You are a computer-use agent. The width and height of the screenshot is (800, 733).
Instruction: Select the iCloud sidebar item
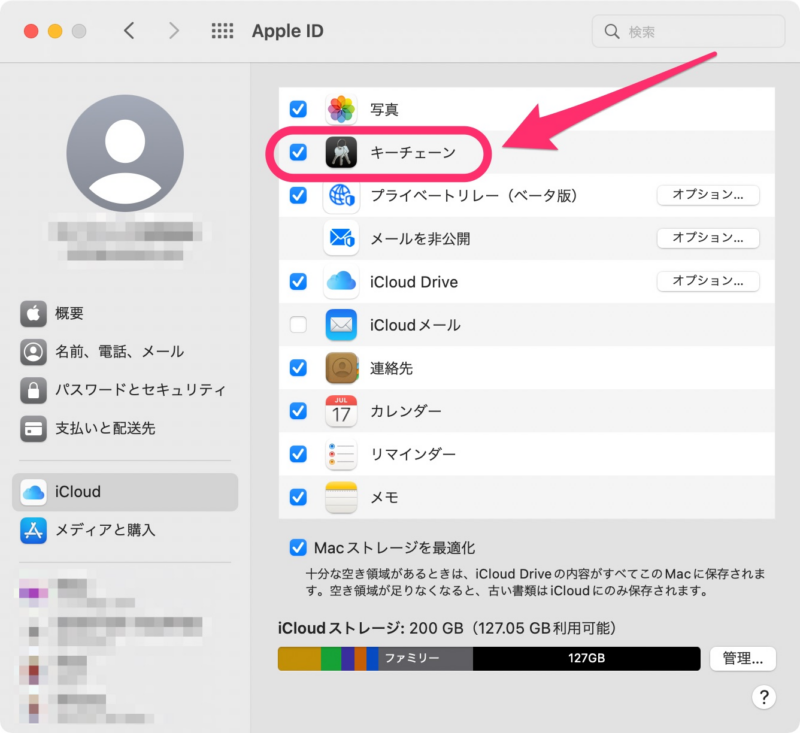(x=125, y=492)
